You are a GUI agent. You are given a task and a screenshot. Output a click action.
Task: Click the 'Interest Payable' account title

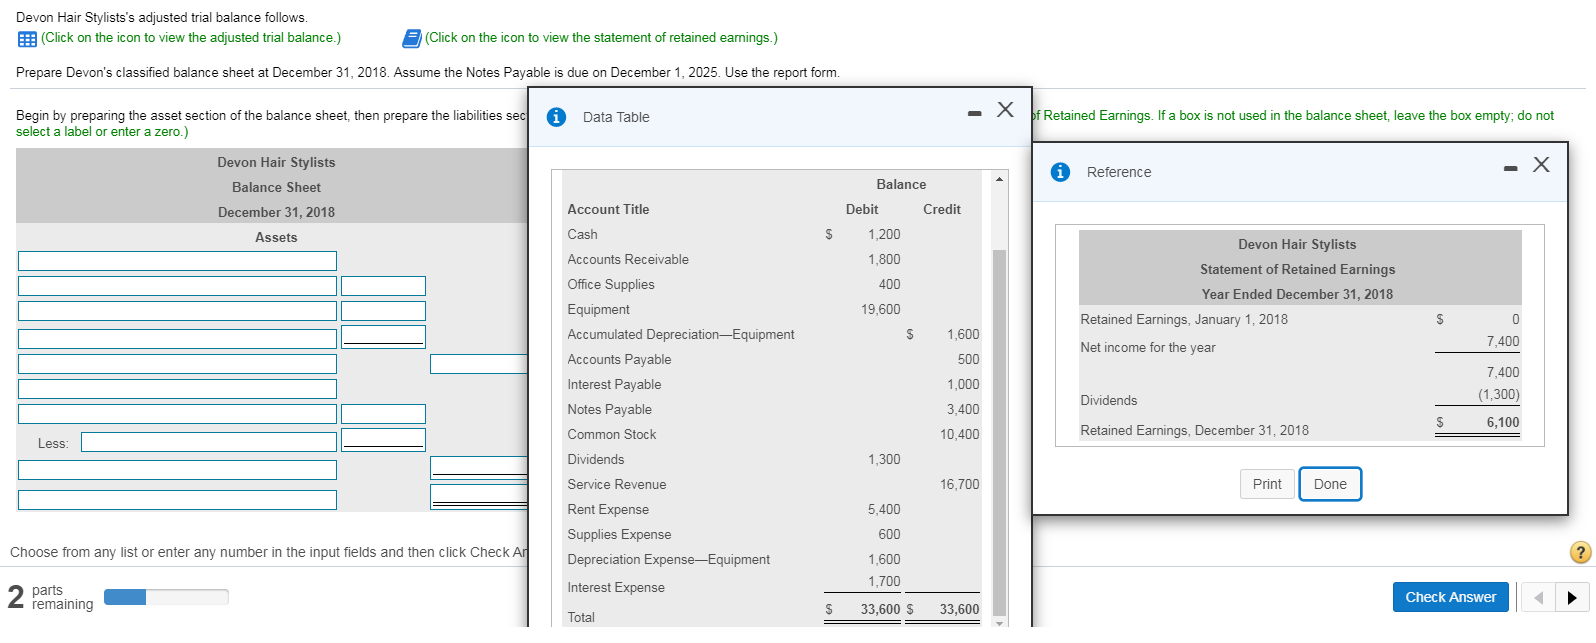[x=614, y=385]
